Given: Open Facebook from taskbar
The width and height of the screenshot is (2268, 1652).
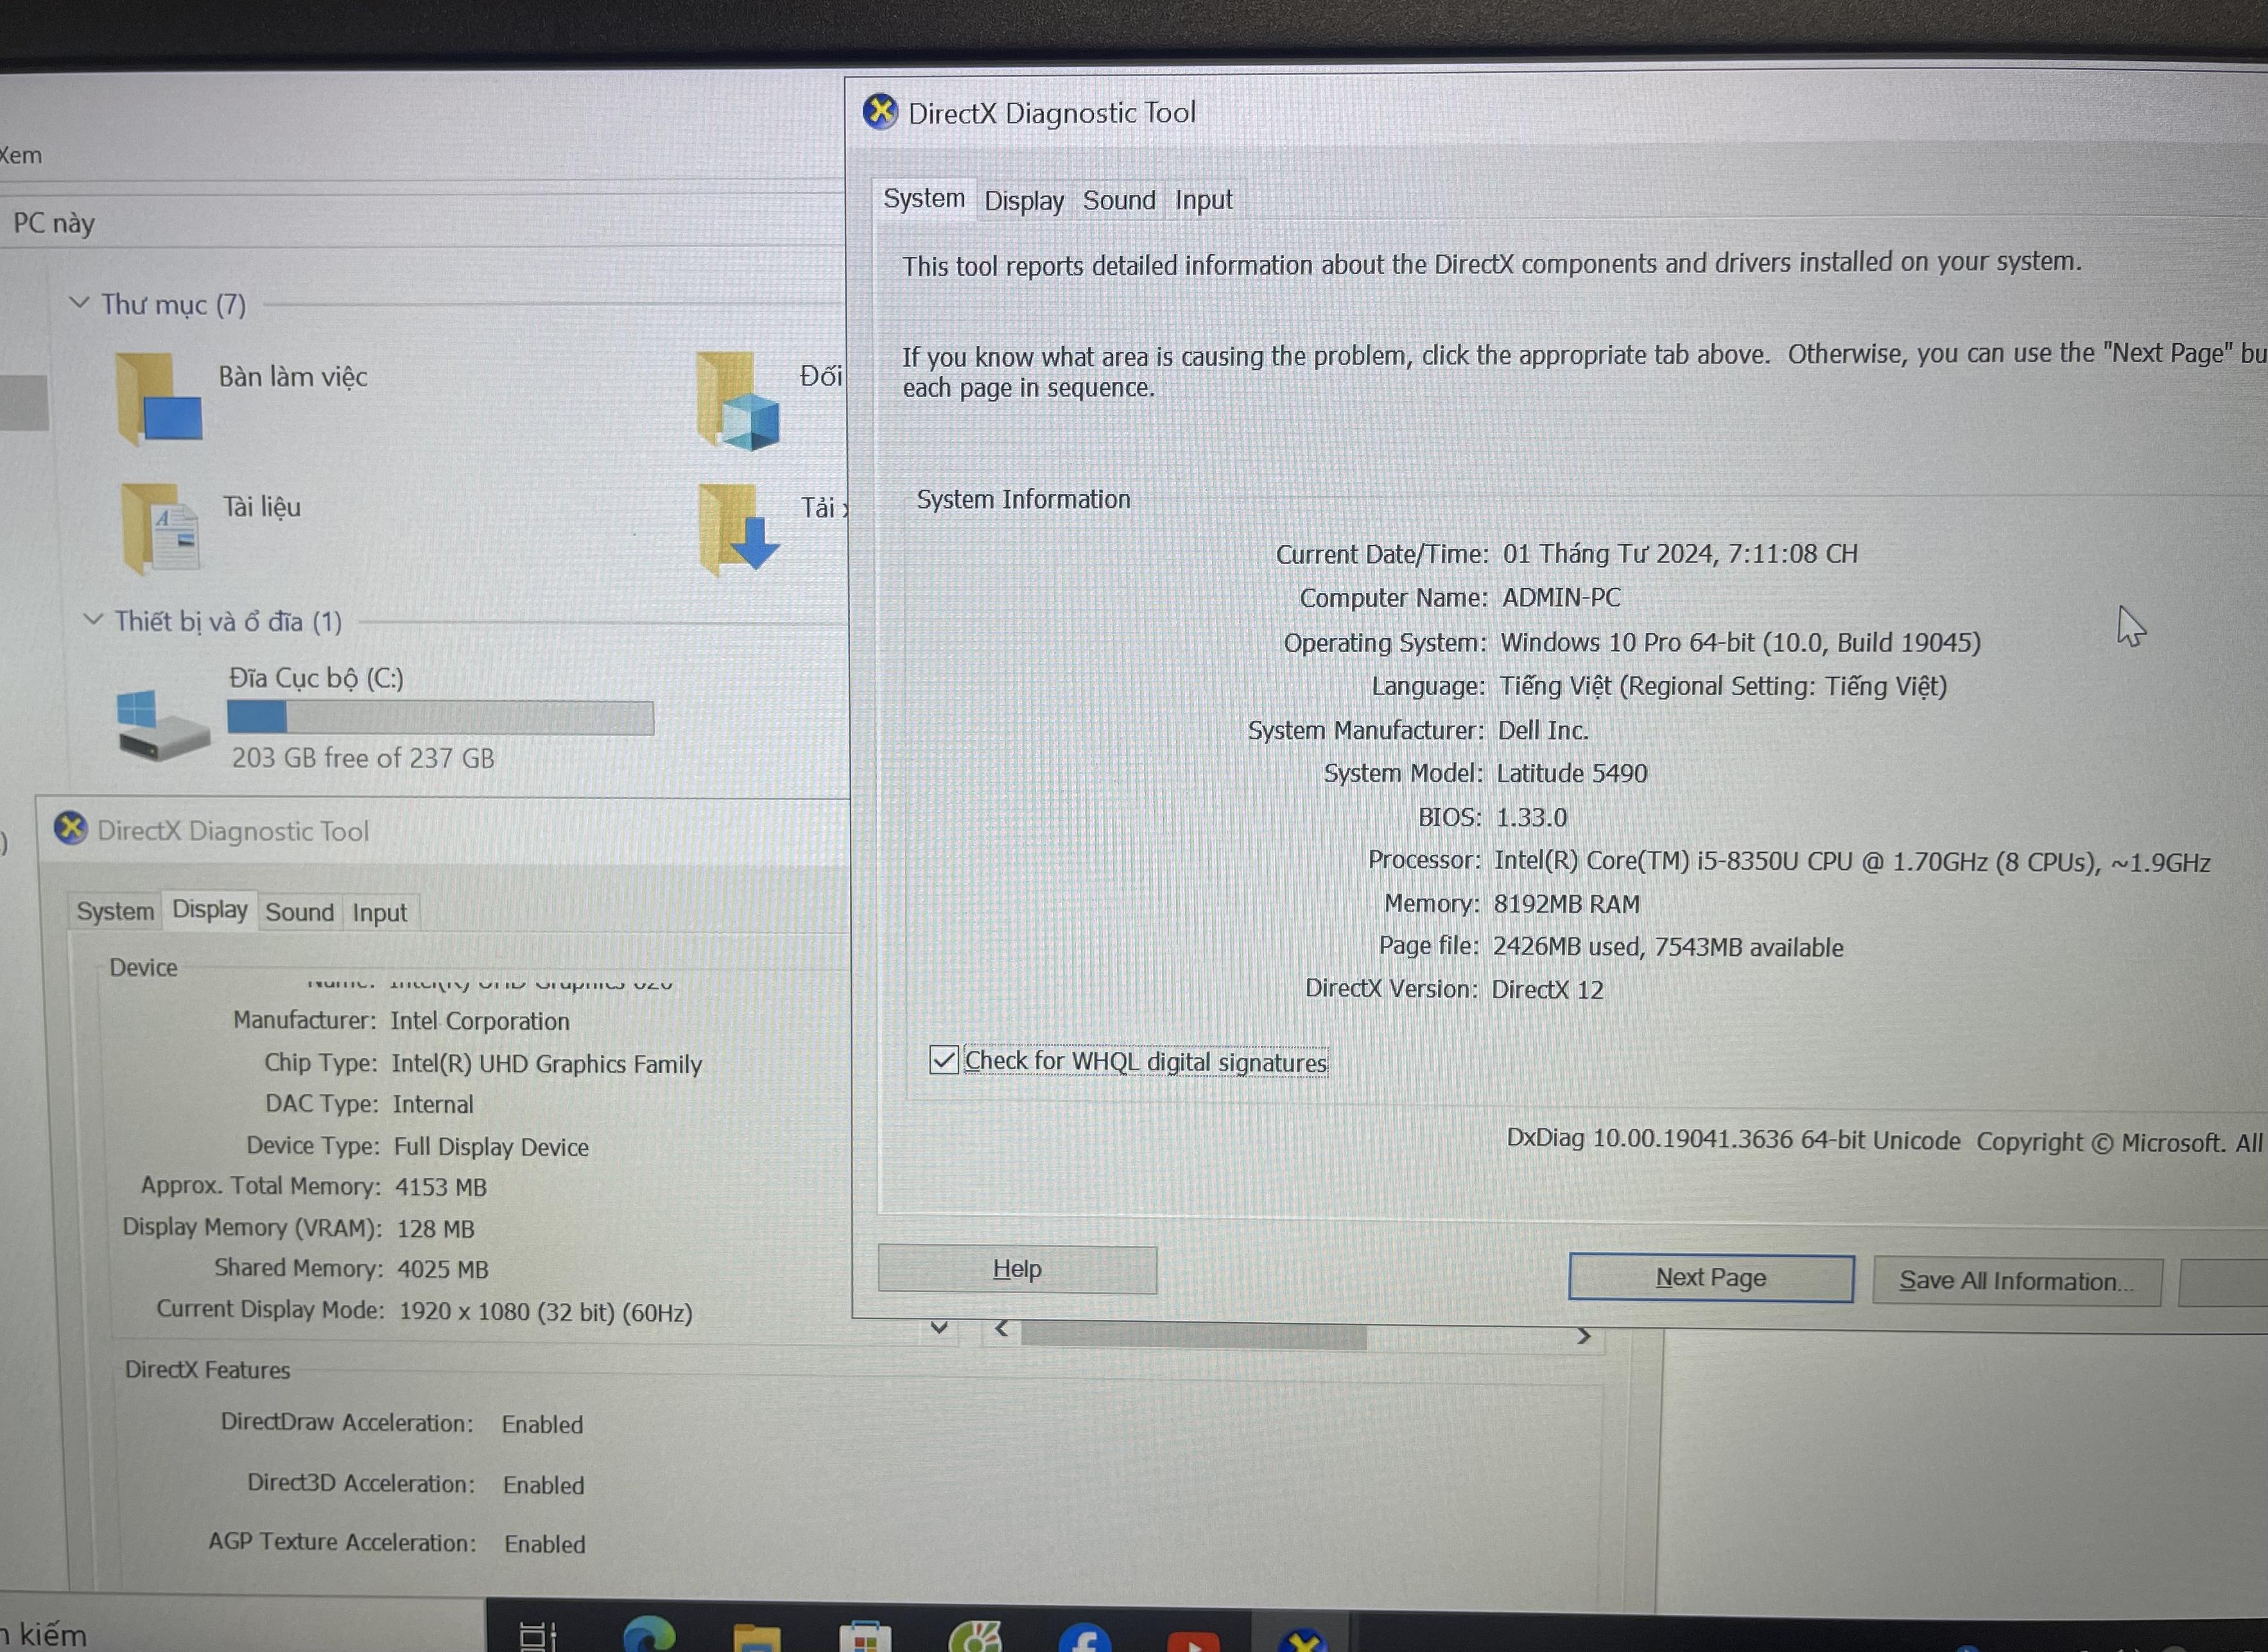Looking at the screenshot, I should [1085, 1638].
